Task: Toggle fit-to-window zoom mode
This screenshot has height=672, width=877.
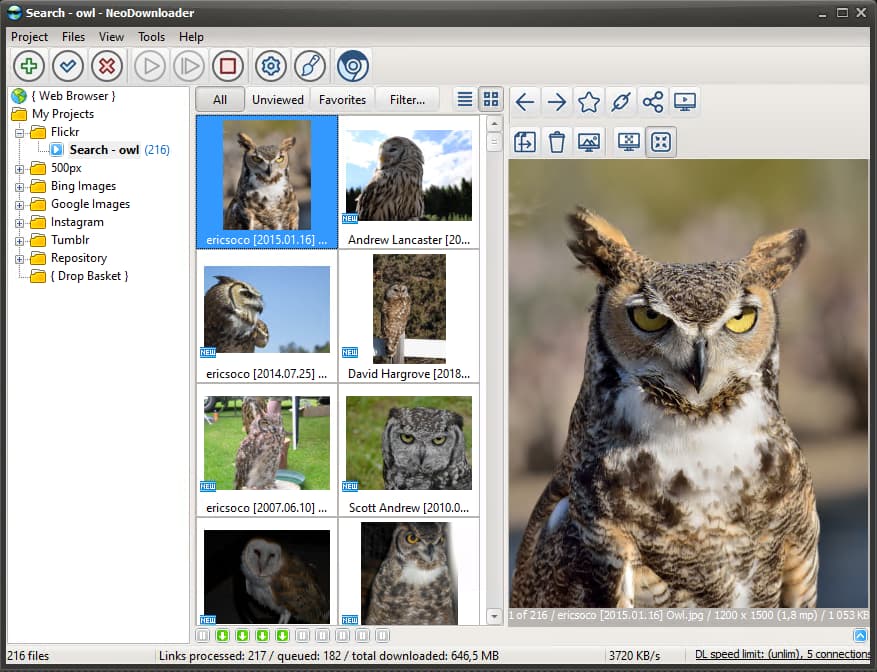Action: point(661,141)
